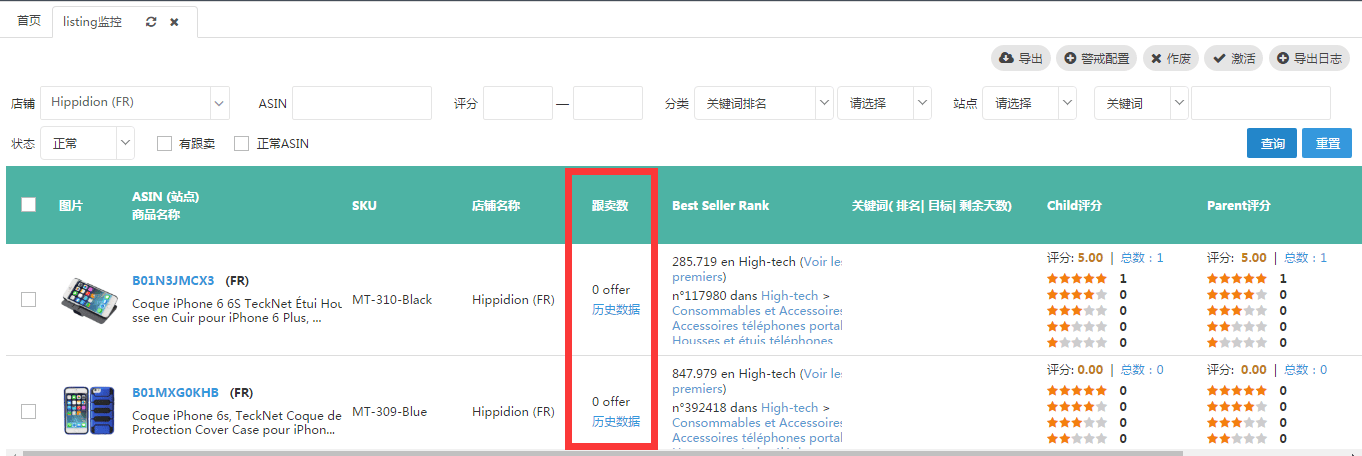Toggle the select-all checkbox in table header
The width and height of the screenshot is (1362, 456).
(28, 204)
